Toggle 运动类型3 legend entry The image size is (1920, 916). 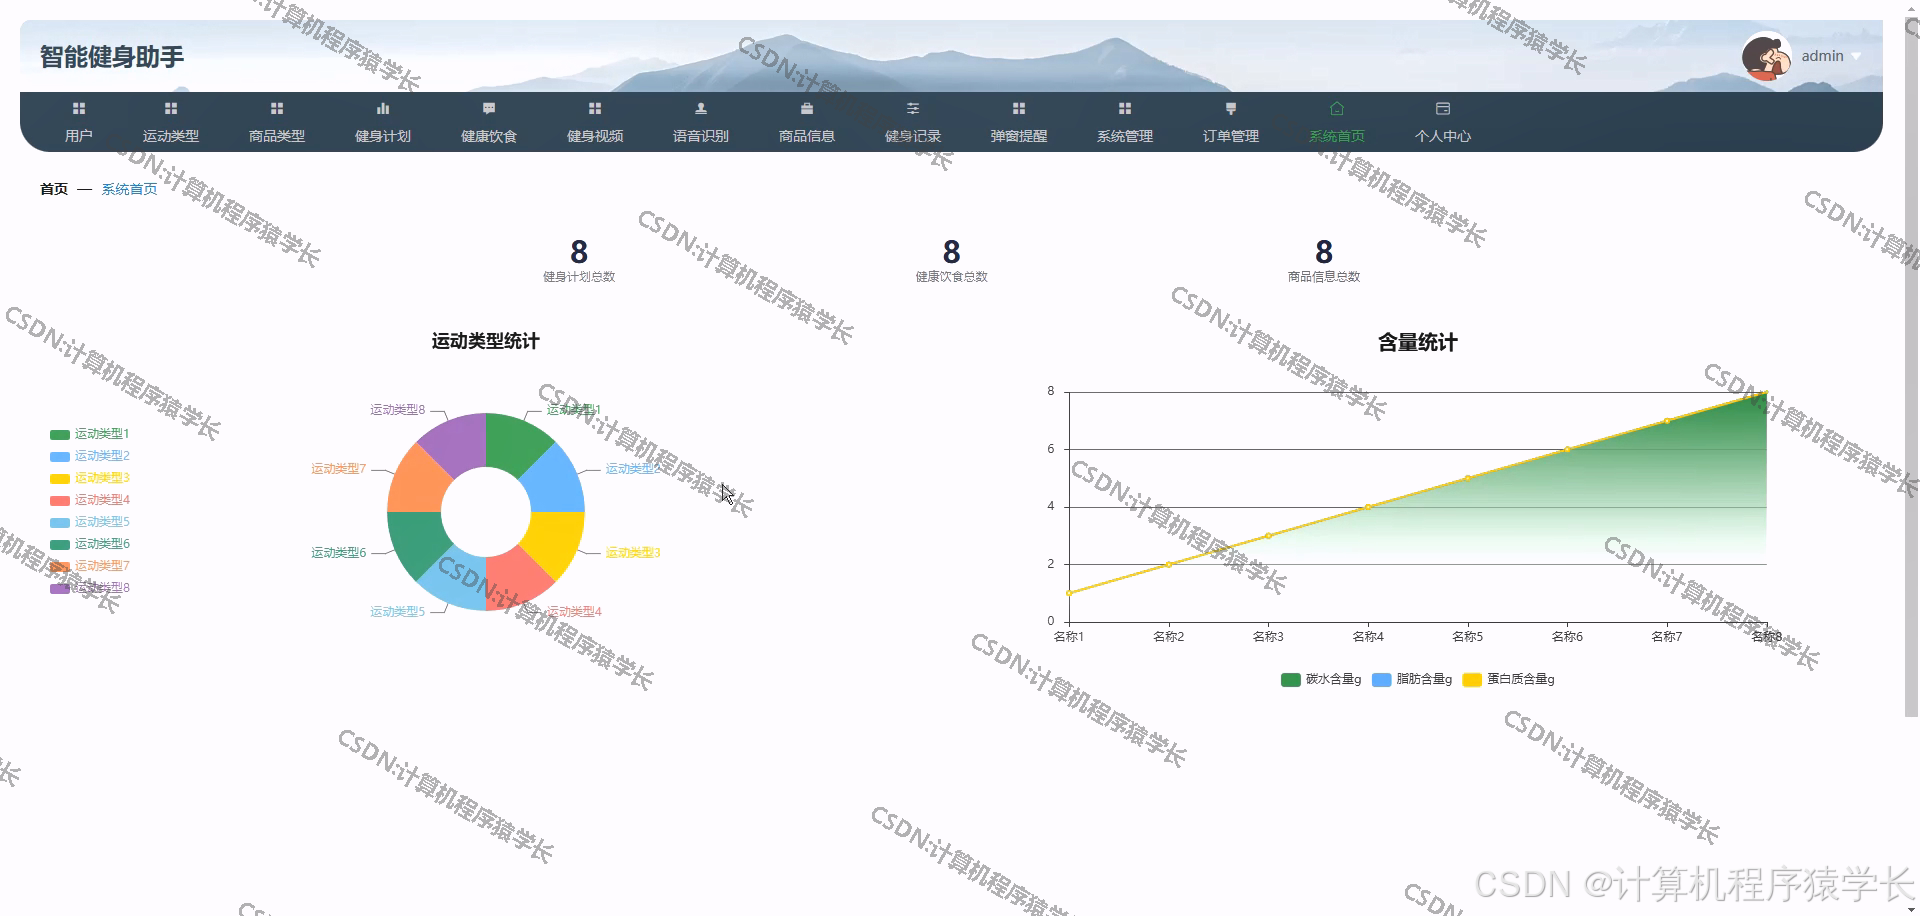90,478
